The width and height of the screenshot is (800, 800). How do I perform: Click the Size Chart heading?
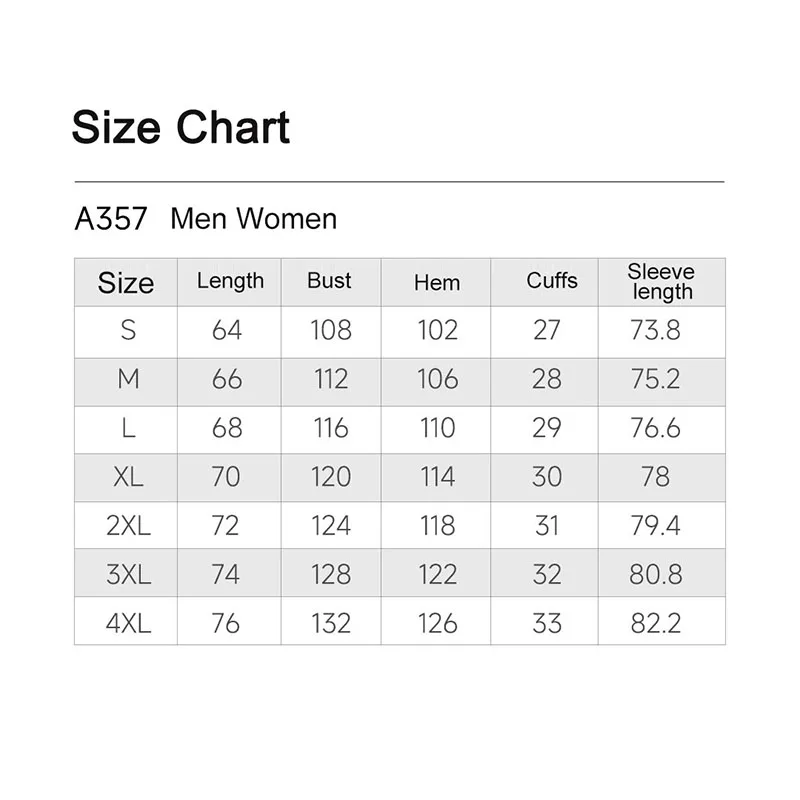[181, 129]
